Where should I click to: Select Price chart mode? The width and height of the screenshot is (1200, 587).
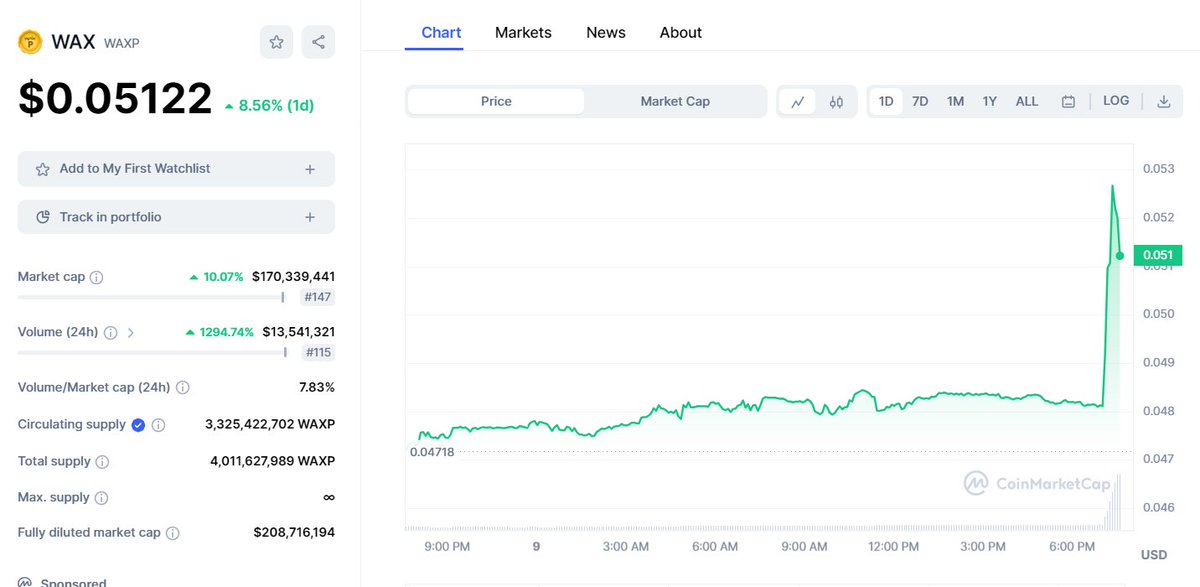pos(496,101)
